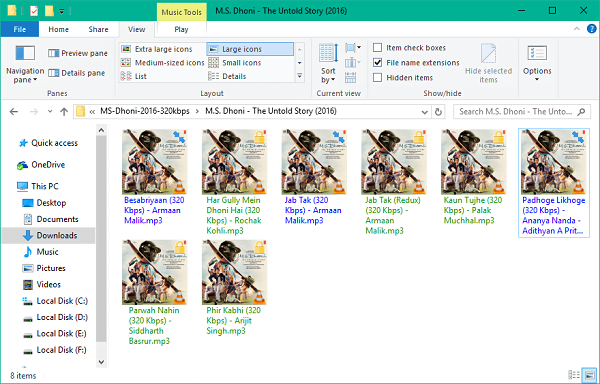600x384 pixels.
Task: Open the Group by dropdown icon
Action: (x=352, y=48)
